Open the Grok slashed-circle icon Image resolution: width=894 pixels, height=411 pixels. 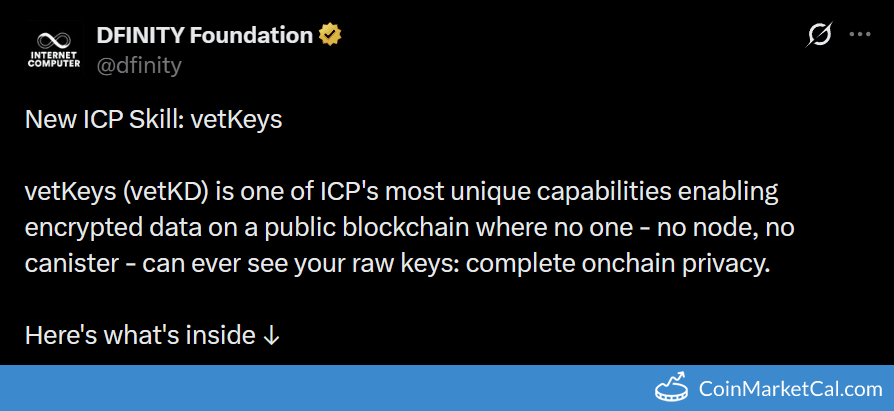click(819, 35)
